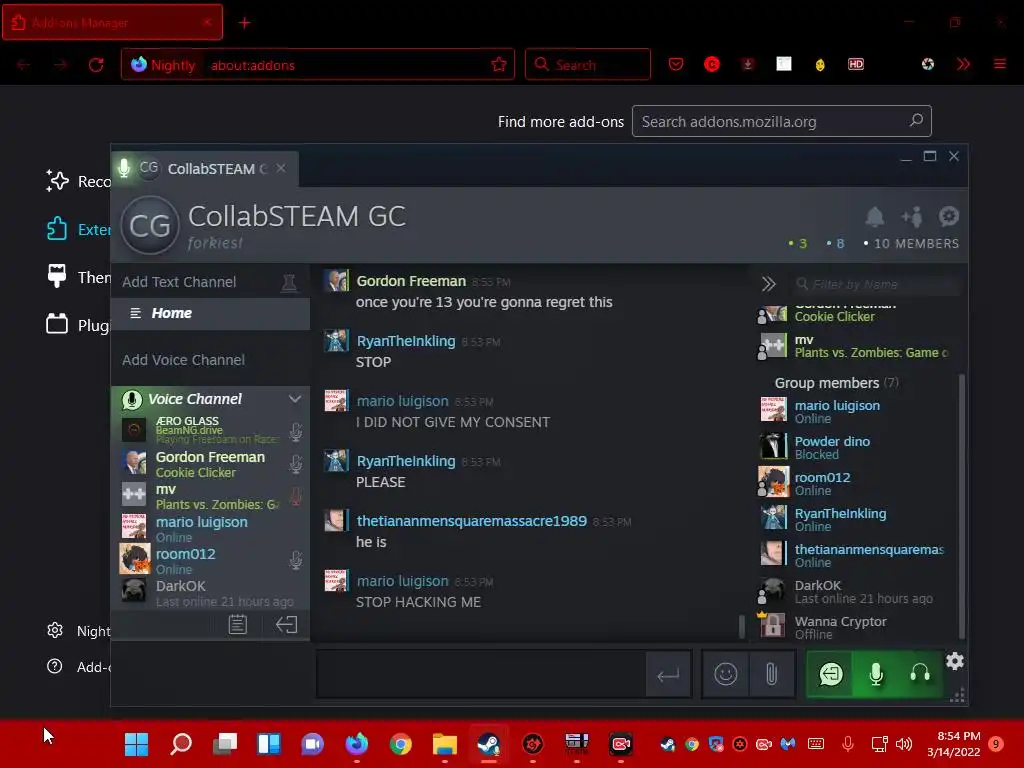Open Firefox Nightly from taskbar
The image size is (1024, 768).
357,744
